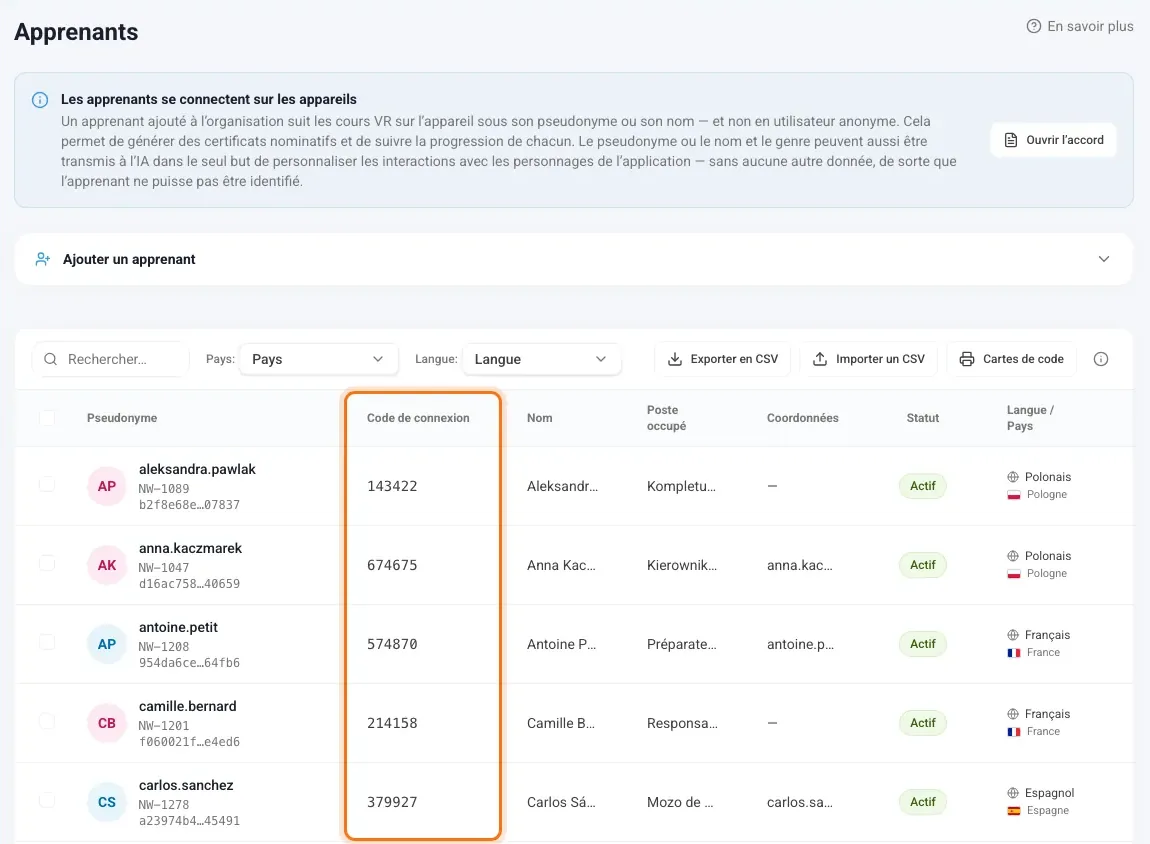Tick the checkbox for antoine.petit
Screen dimensions: 1150x844
click(x=47, y=642)
